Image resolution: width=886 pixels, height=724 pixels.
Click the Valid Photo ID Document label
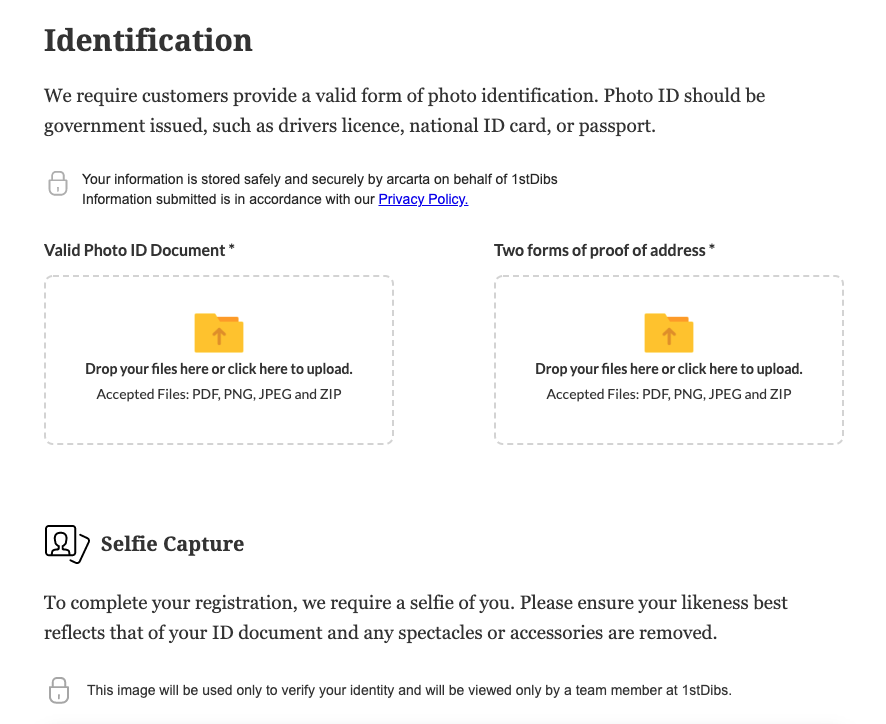[x=139, y=250]
